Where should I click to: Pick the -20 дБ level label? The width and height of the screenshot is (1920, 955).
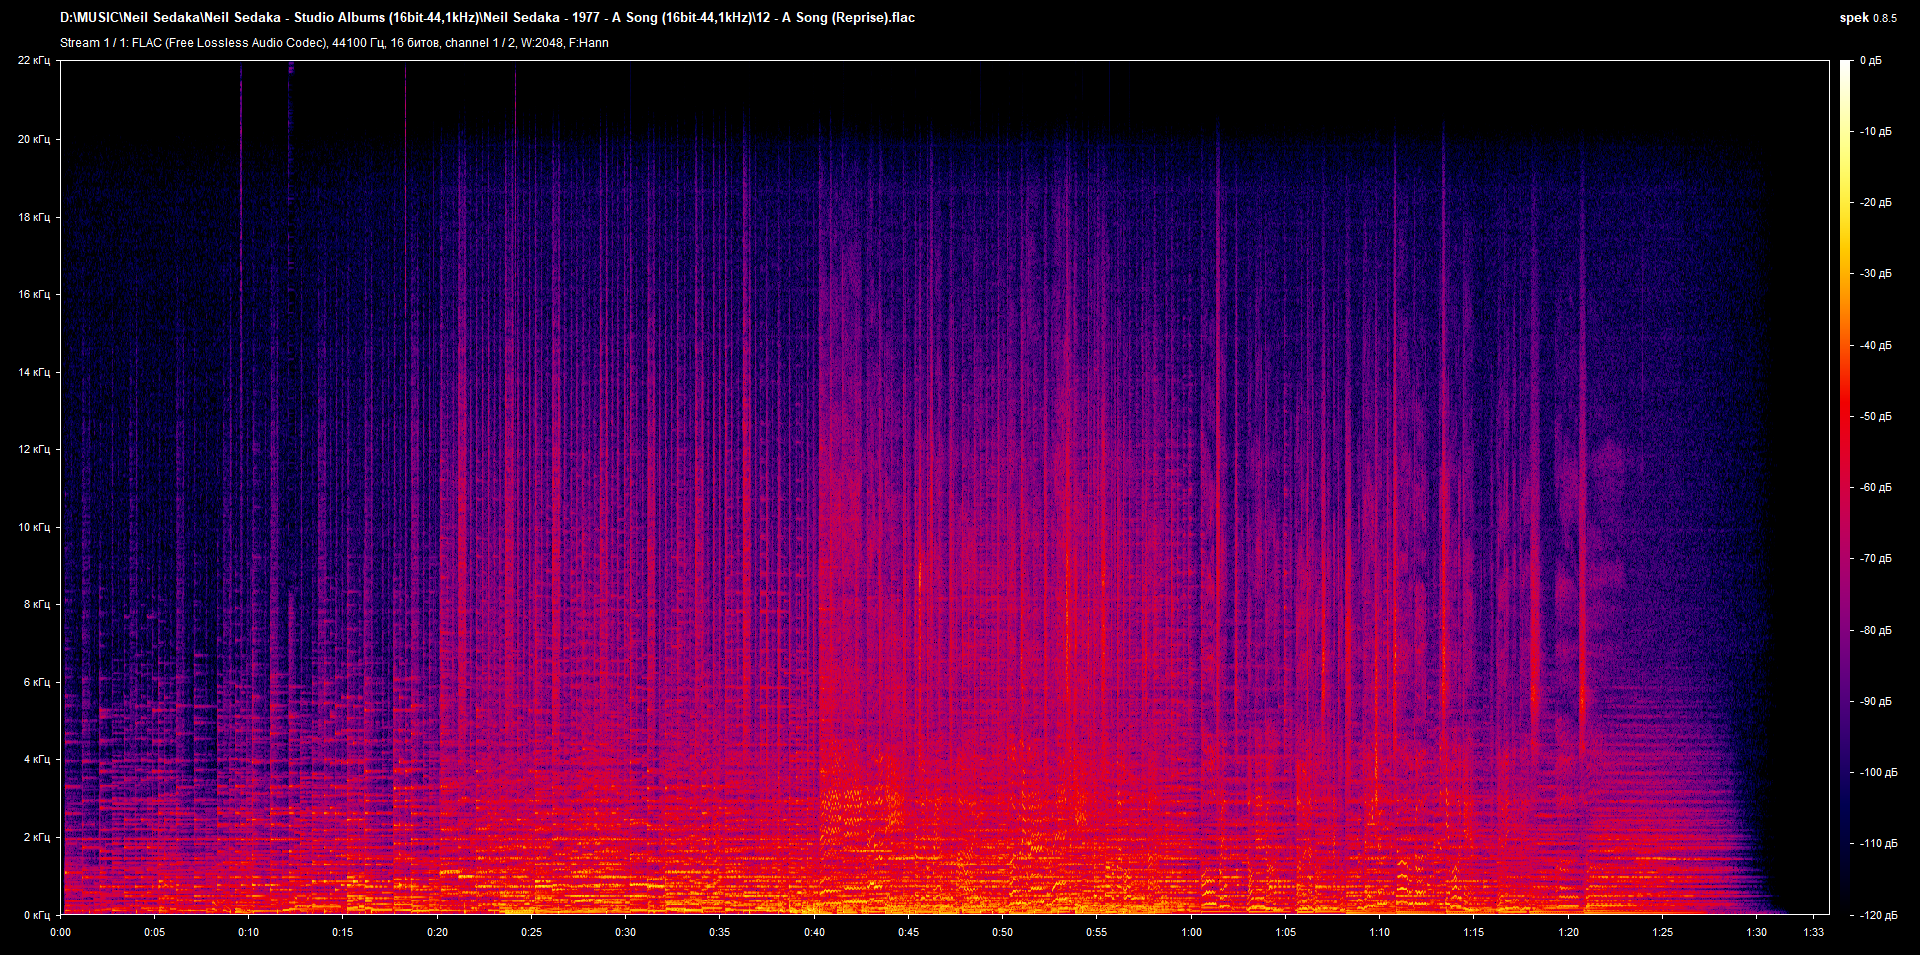(1874, 203)
